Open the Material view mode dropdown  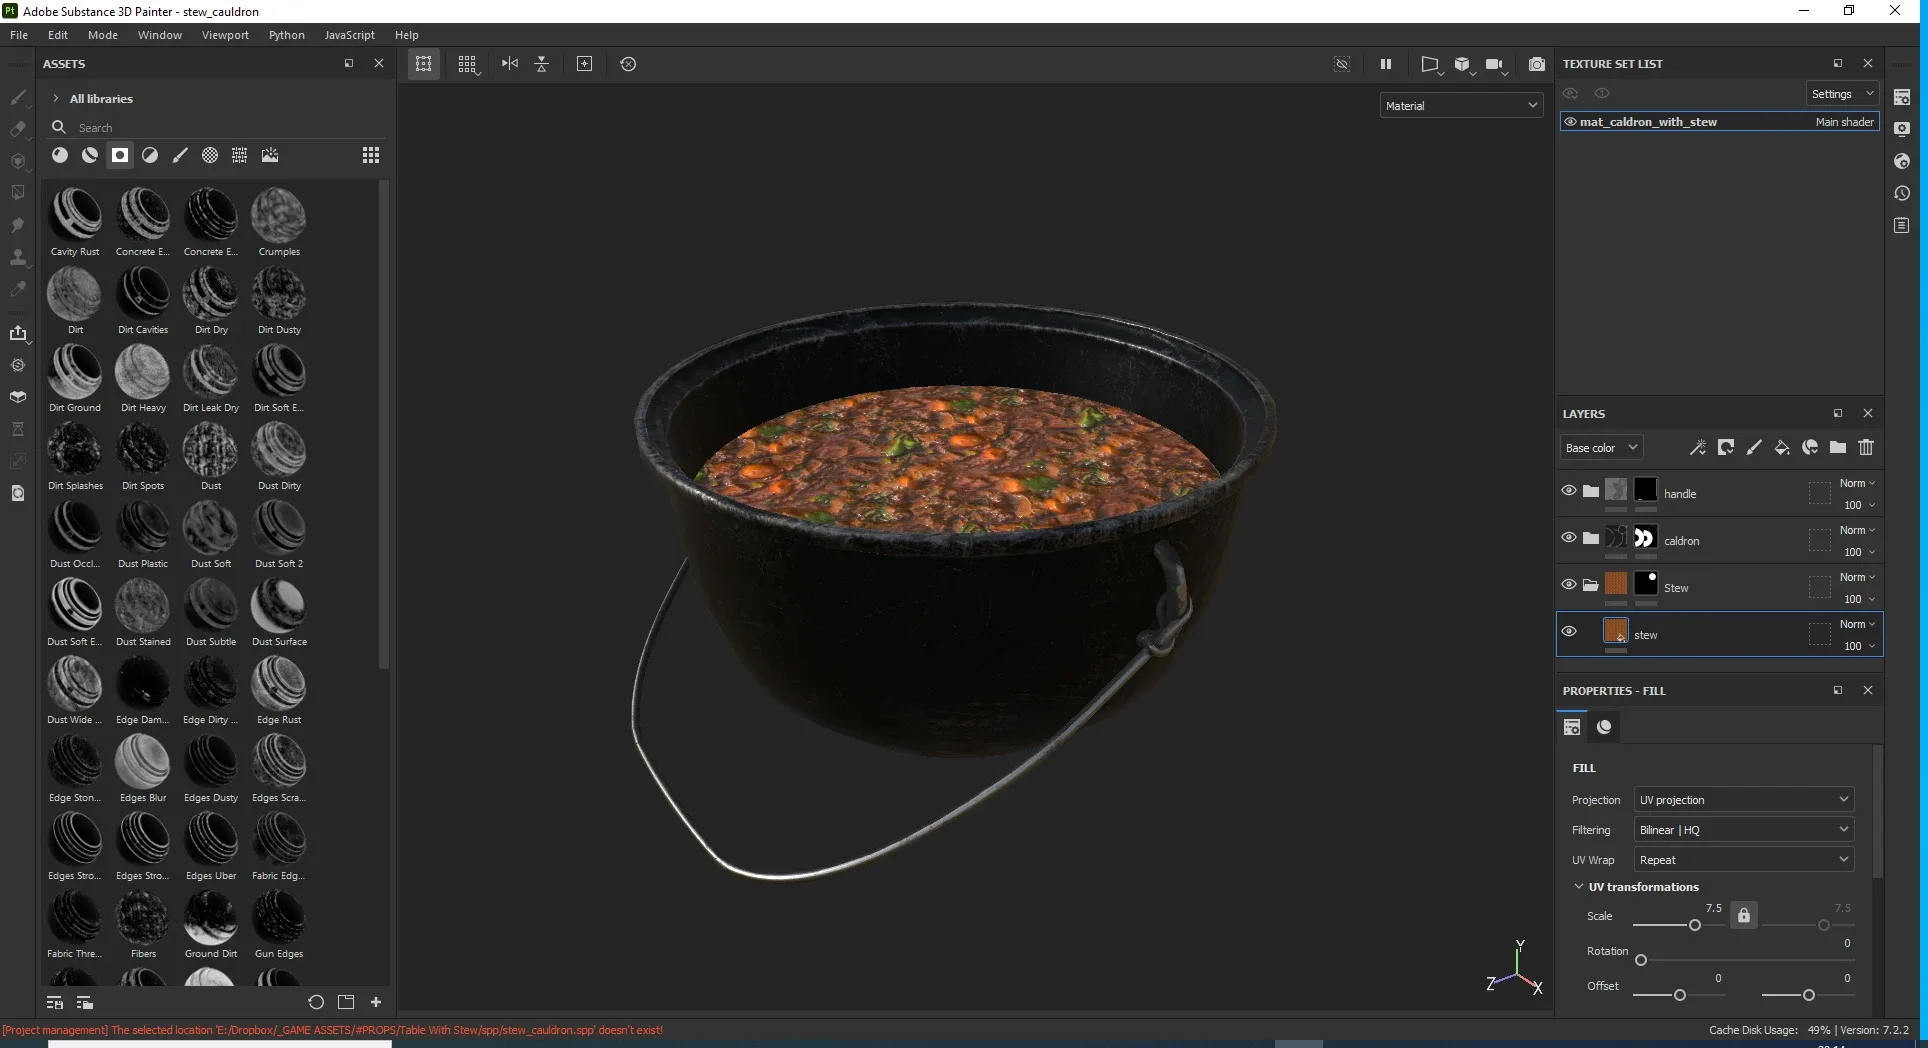coord(1461,105)
